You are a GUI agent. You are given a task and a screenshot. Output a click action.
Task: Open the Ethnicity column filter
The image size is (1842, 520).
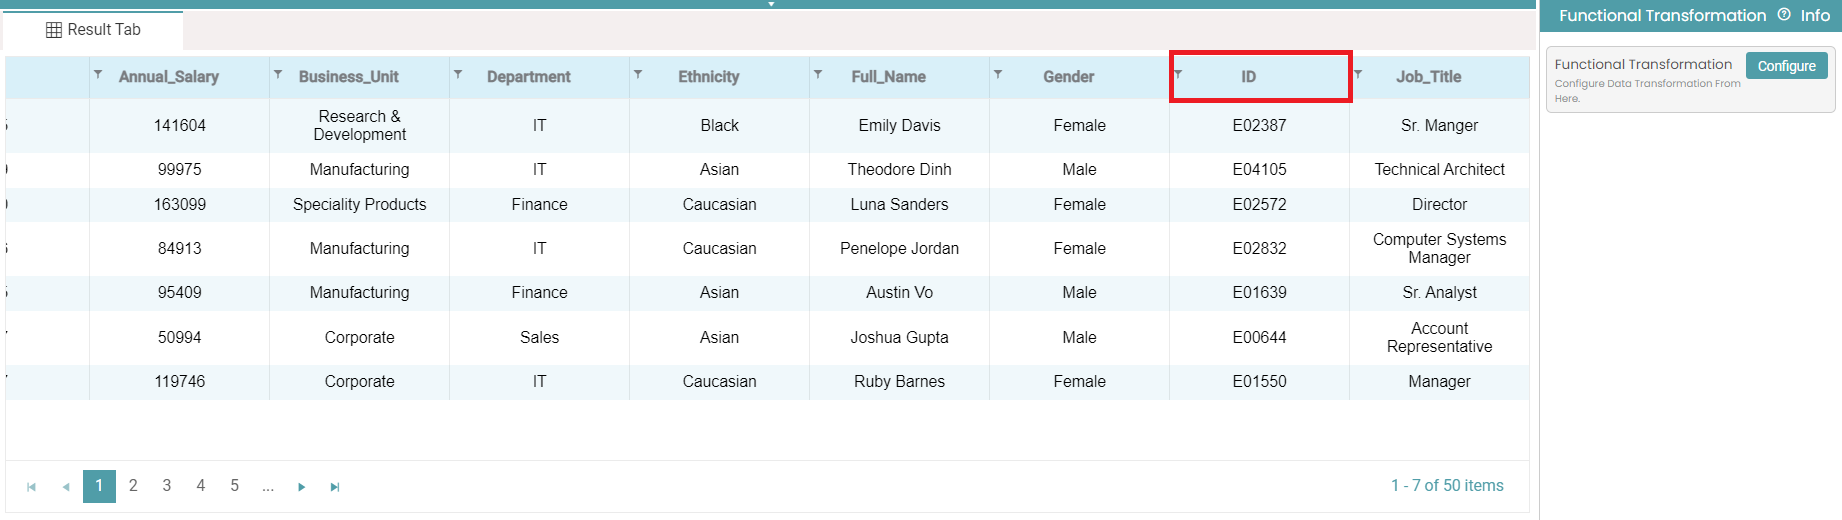click(x=638, y=75)
